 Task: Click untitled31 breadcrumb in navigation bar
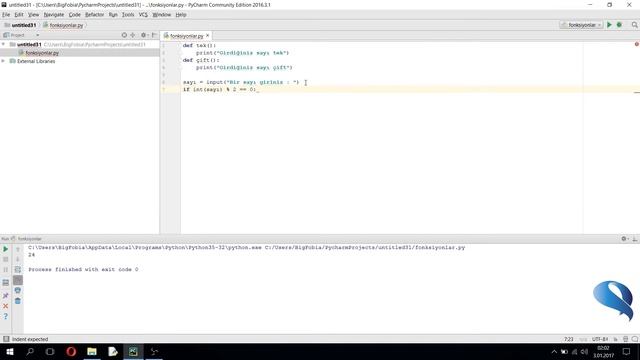pyautogui.click(x=23, y=25)
